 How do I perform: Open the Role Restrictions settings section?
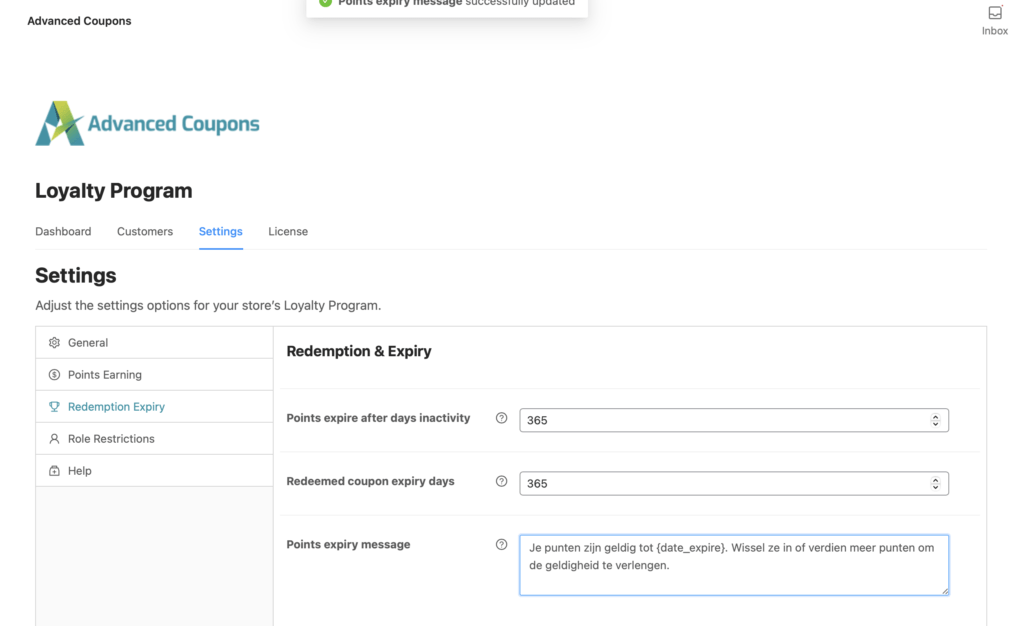111,439
